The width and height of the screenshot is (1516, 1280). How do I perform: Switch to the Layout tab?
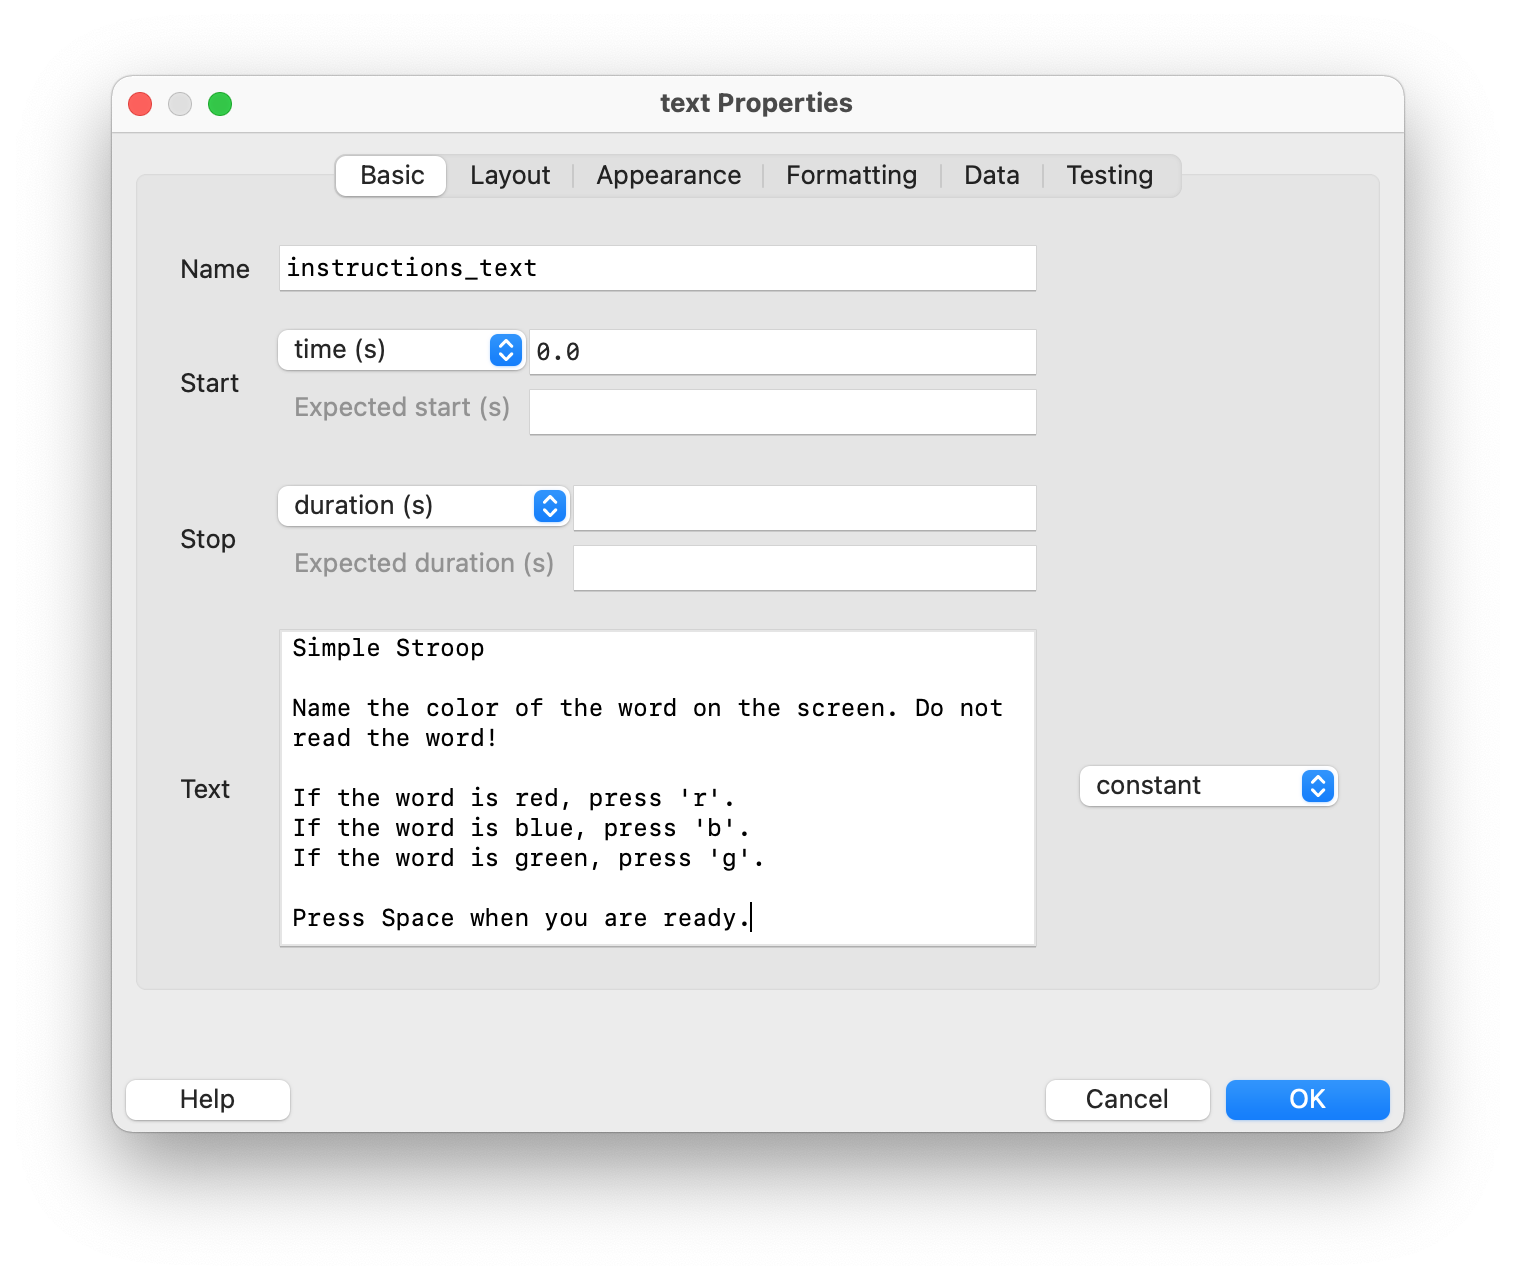pyautogui.click(x=509, y=176)
